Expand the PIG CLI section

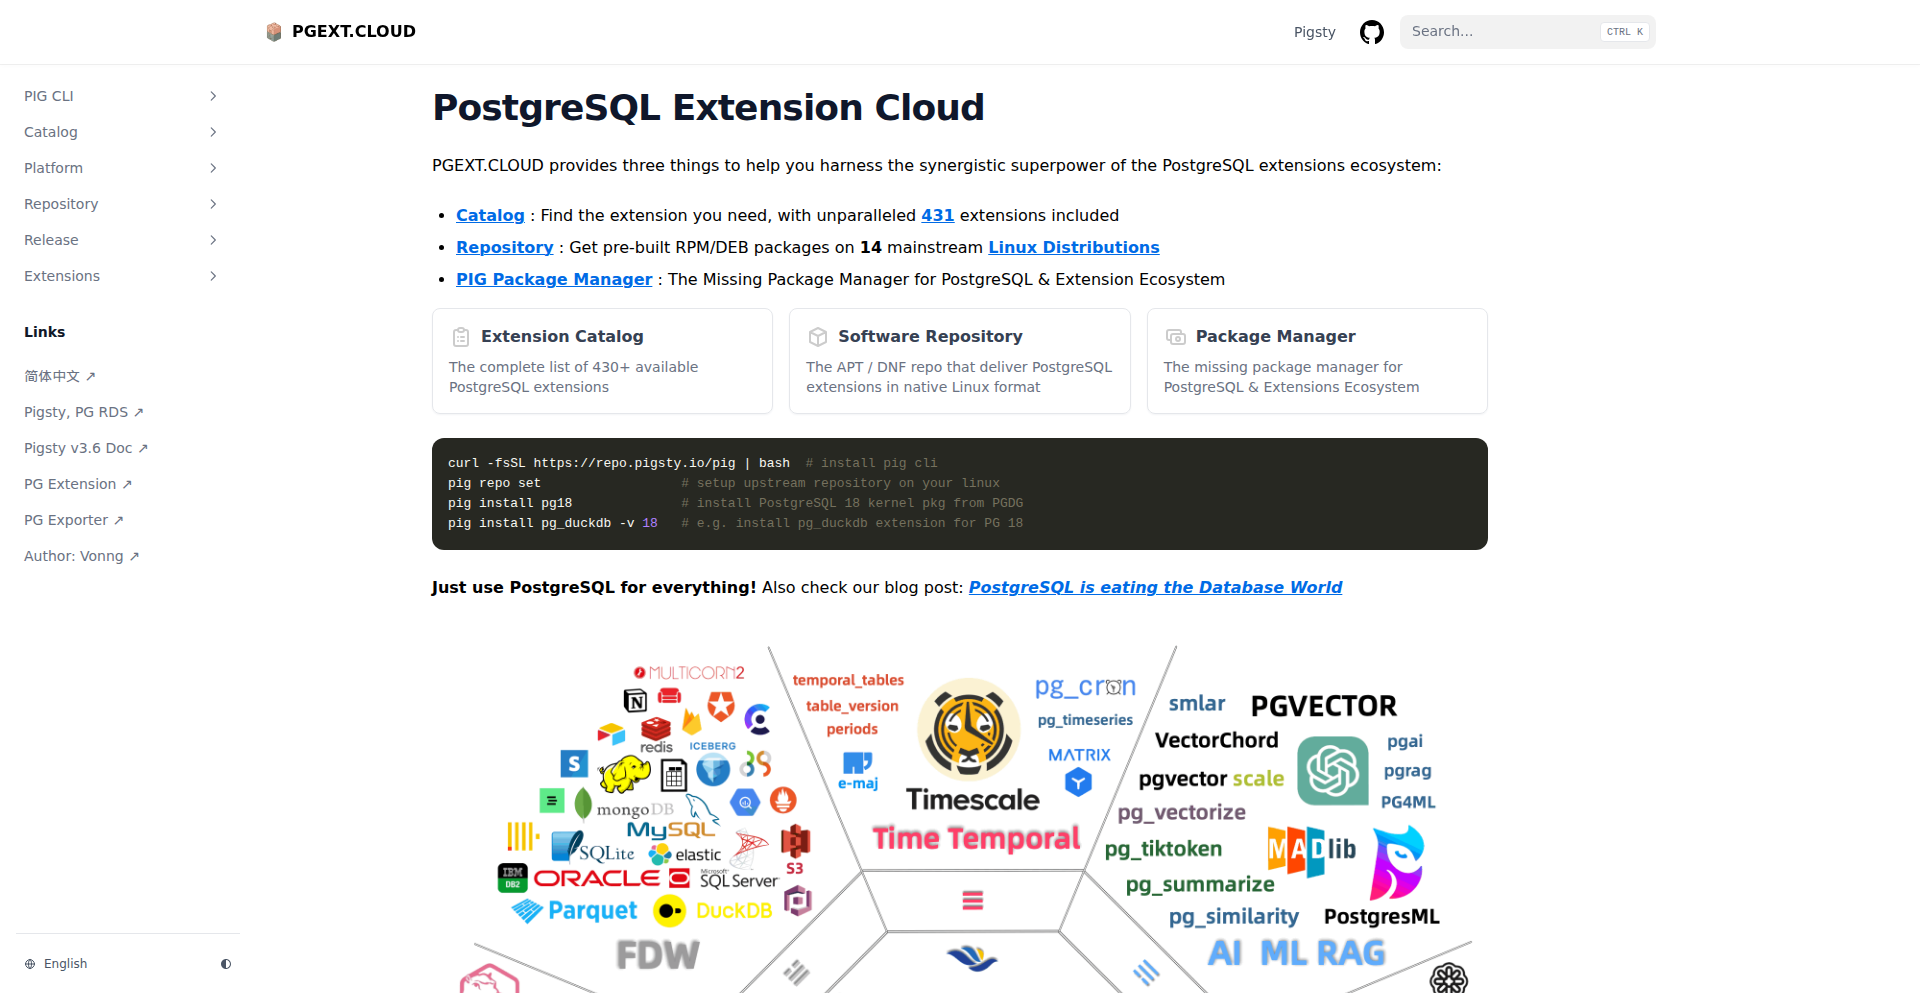pos(212,95)
